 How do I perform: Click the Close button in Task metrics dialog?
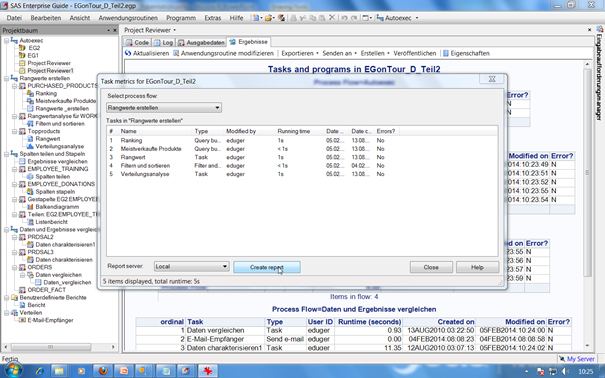click(431, 267)
